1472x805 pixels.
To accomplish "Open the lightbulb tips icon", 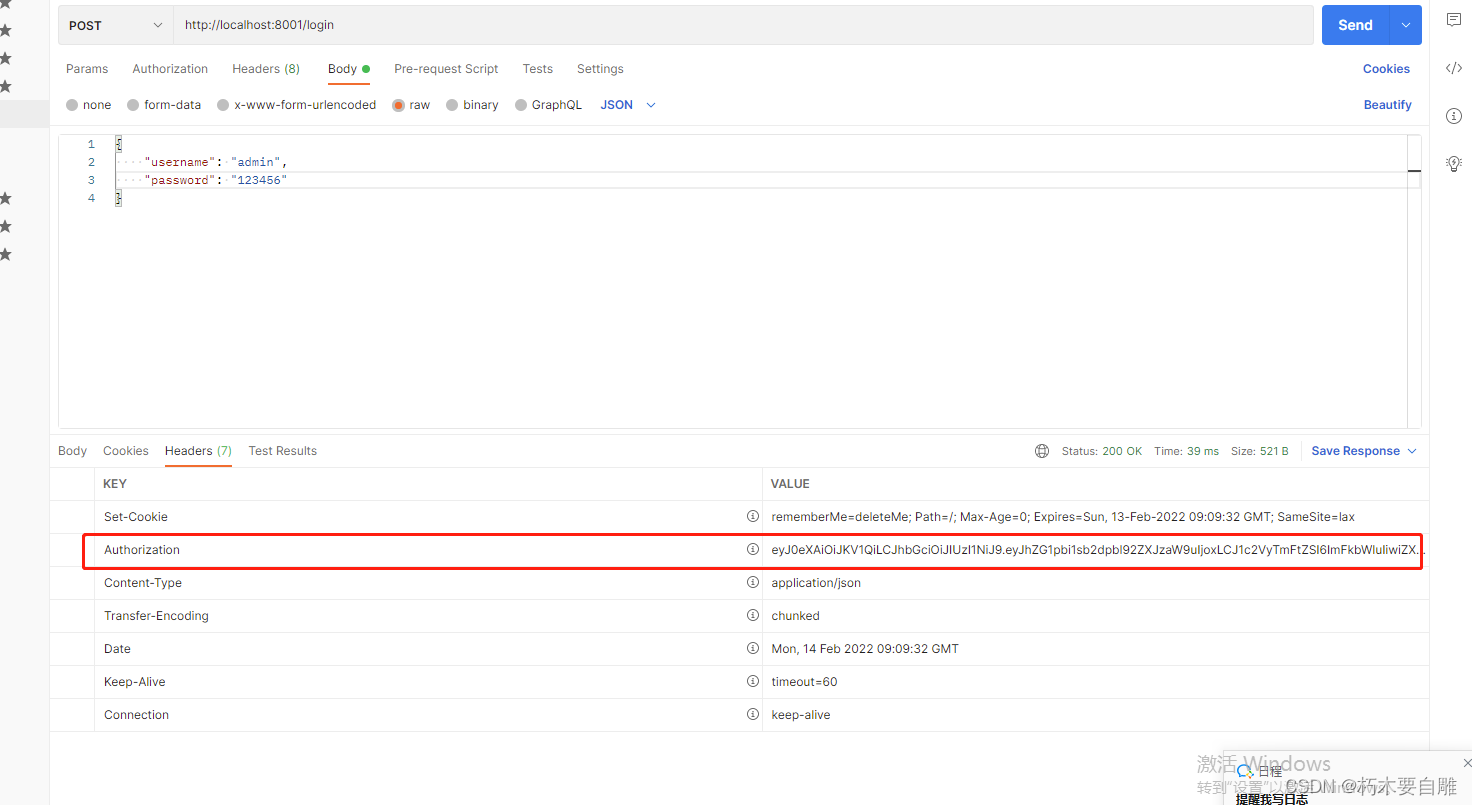I will [x=1454, y=163].
